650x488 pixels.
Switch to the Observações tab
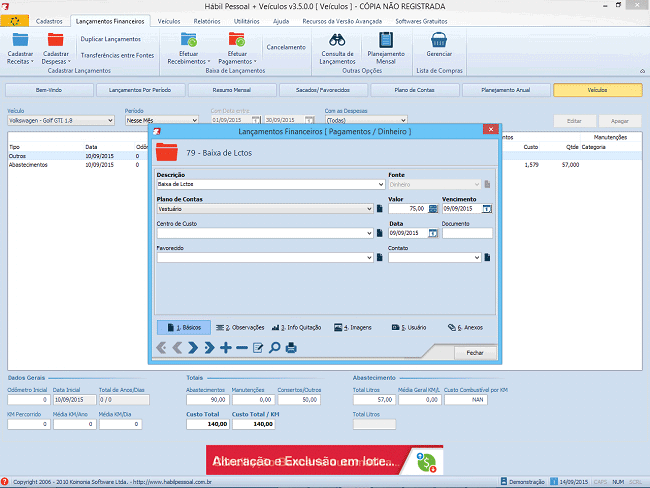click(x=240, y=327)
